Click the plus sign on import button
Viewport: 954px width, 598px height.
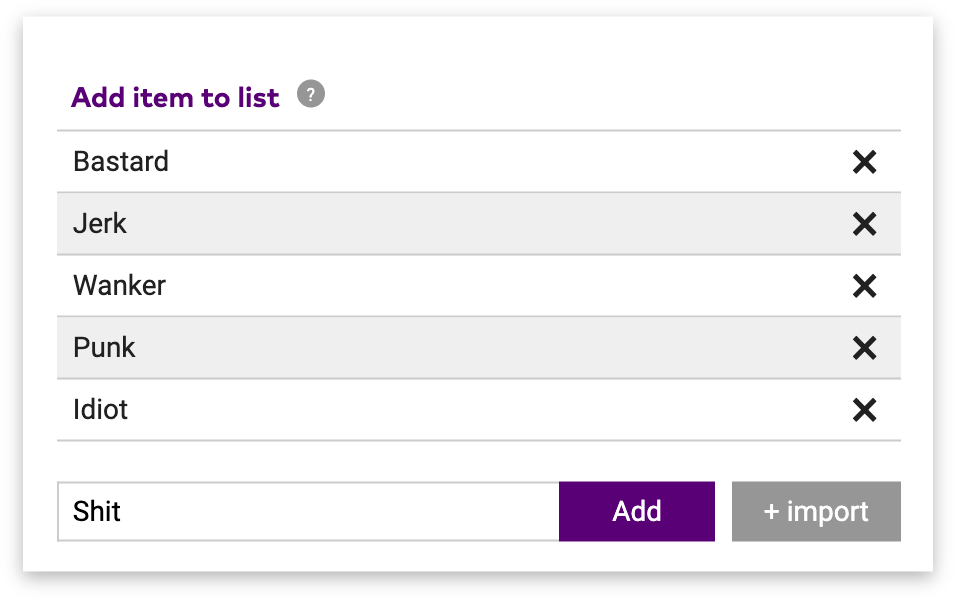(x=771, y=512)
